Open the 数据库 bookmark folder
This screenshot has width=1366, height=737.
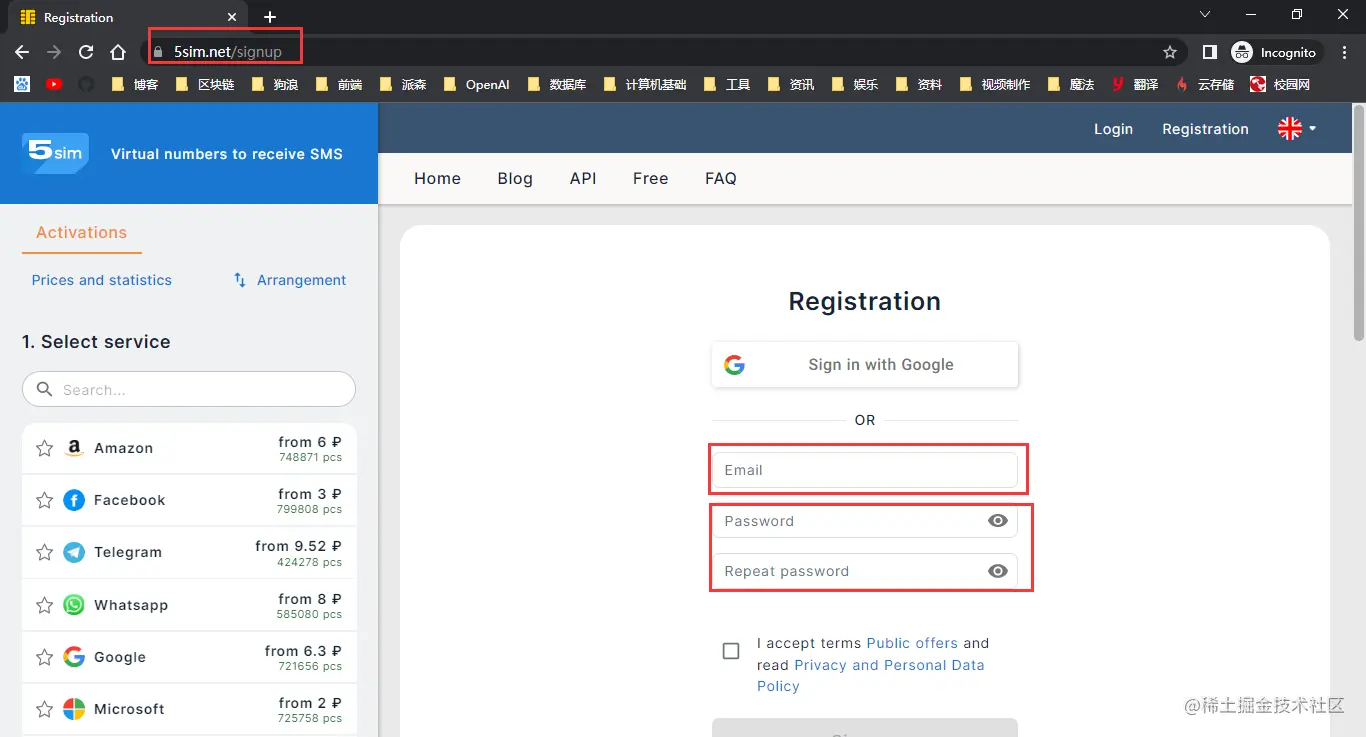click(x=557, y=84)
